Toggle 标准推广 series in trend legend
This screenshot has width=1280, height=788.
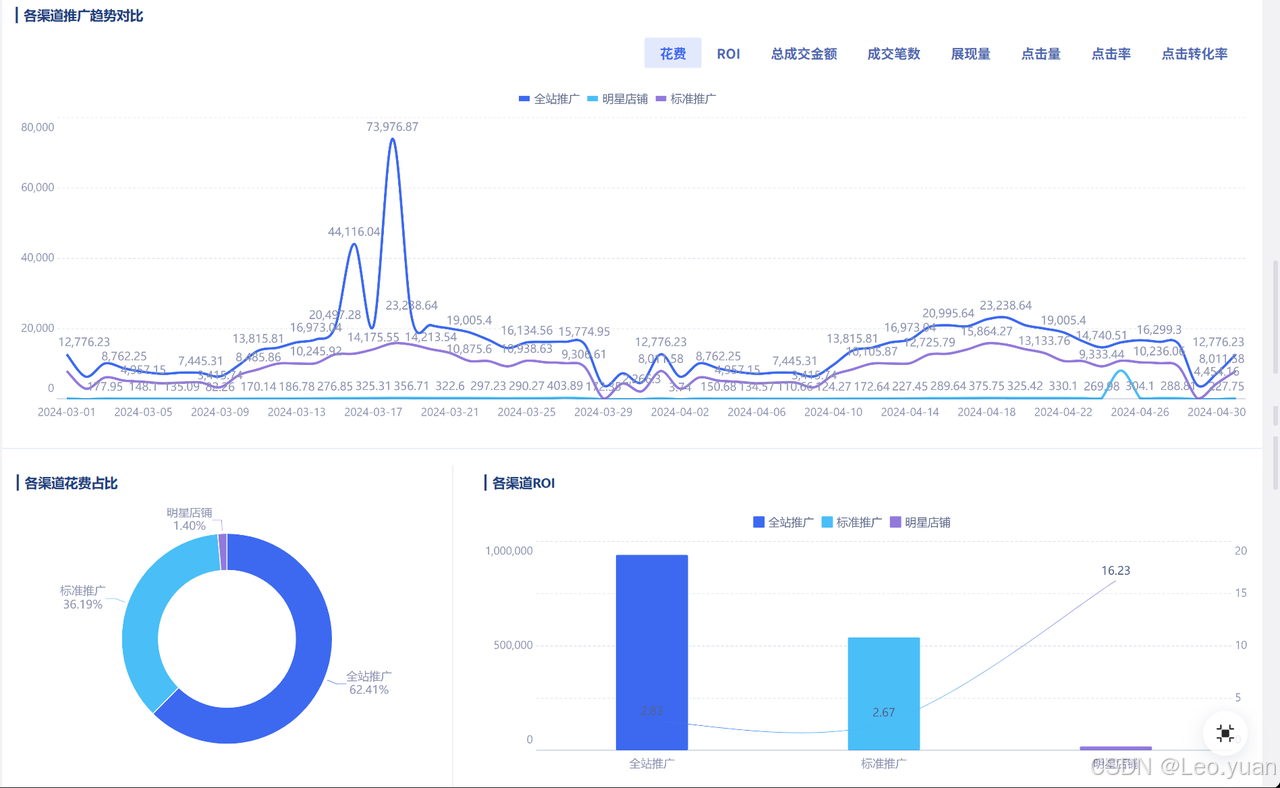[686, 99]
